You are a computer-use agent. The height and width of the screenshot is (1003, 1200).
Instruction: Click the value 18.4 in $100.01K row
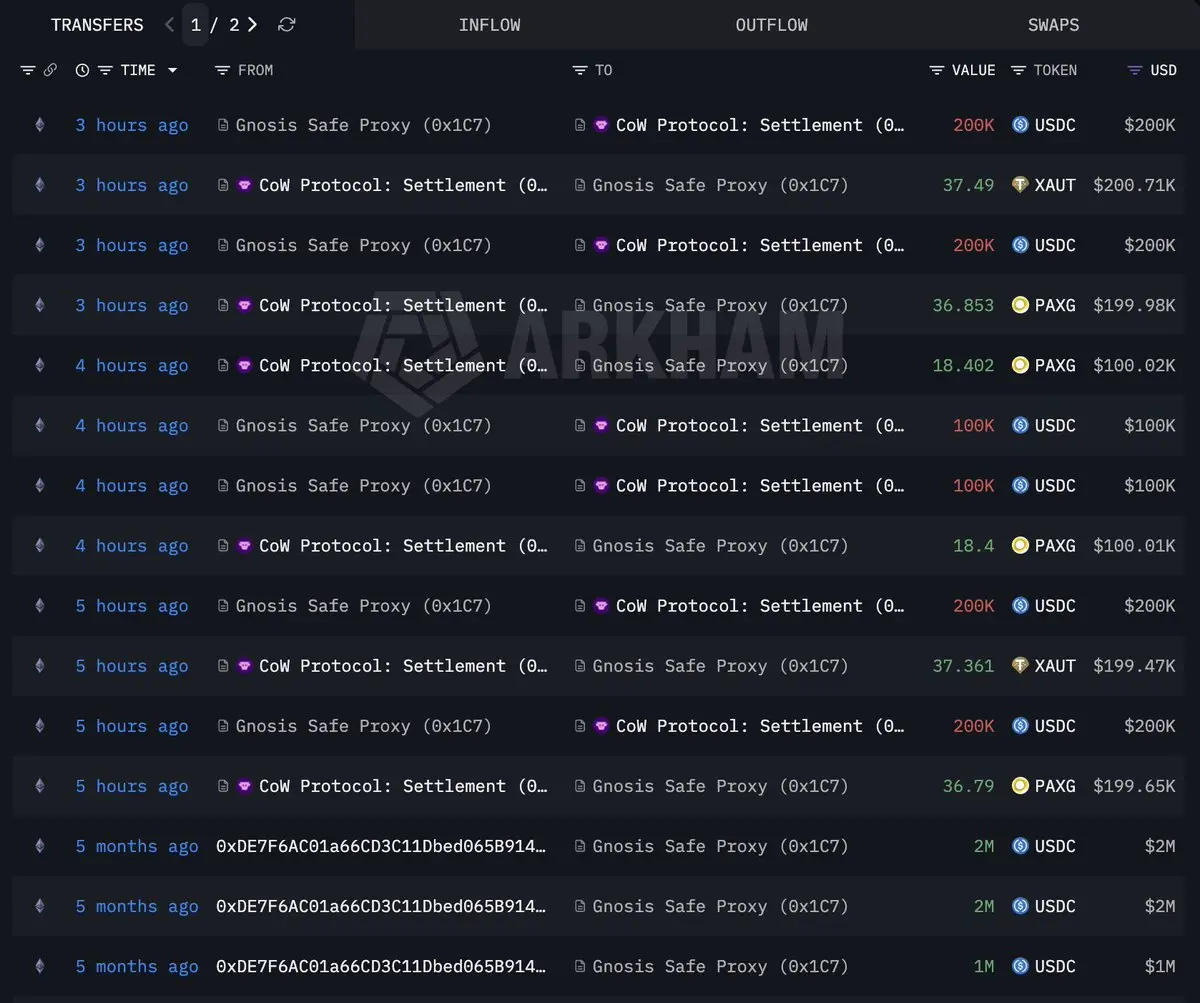click(974, 545)
